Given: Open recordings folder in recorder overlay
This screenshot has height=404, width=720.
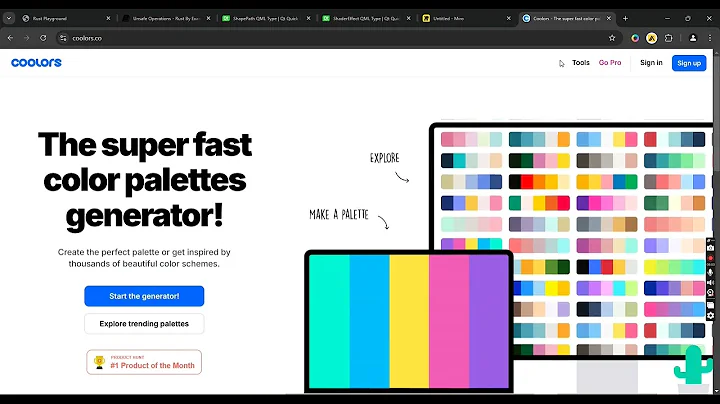Looking at the screenshot, I should coord(710,305).
